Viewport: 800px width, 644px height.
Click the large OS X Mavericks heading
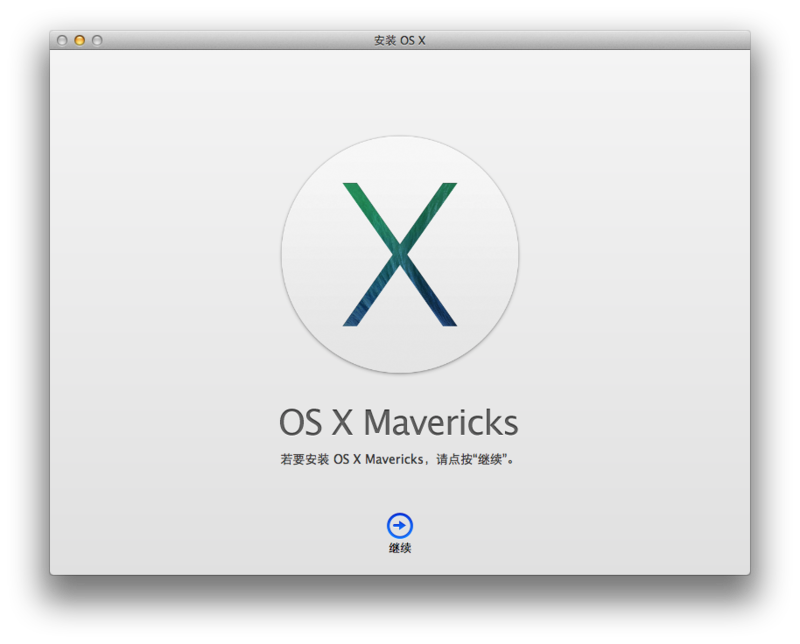click(x=398, y=423)
